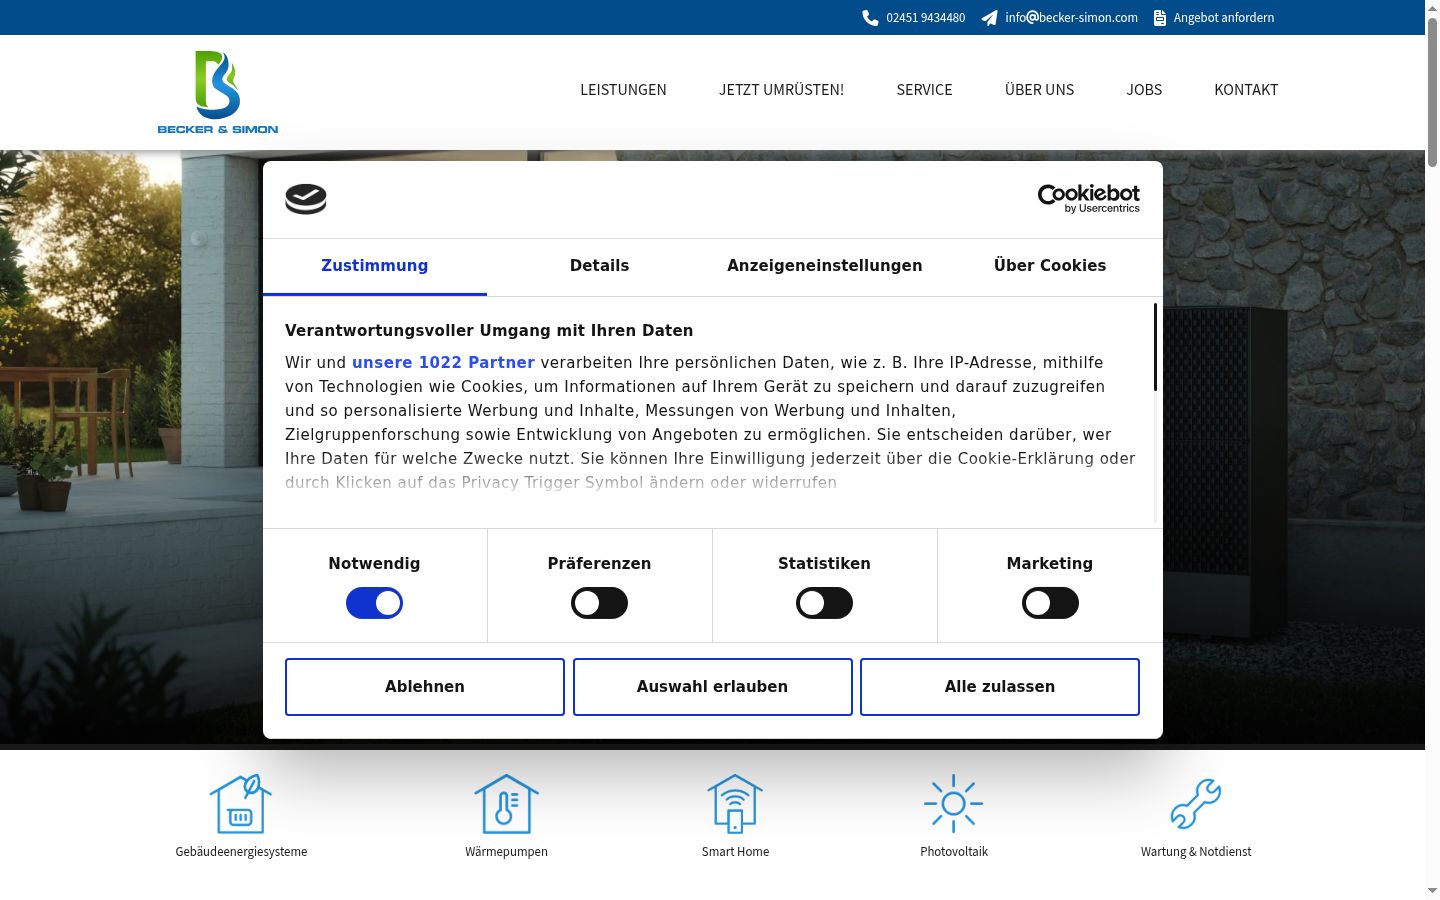Click heading 'Verantwortungsvoller Umgang mit Ihren Daten'

[x=489, y=331]
